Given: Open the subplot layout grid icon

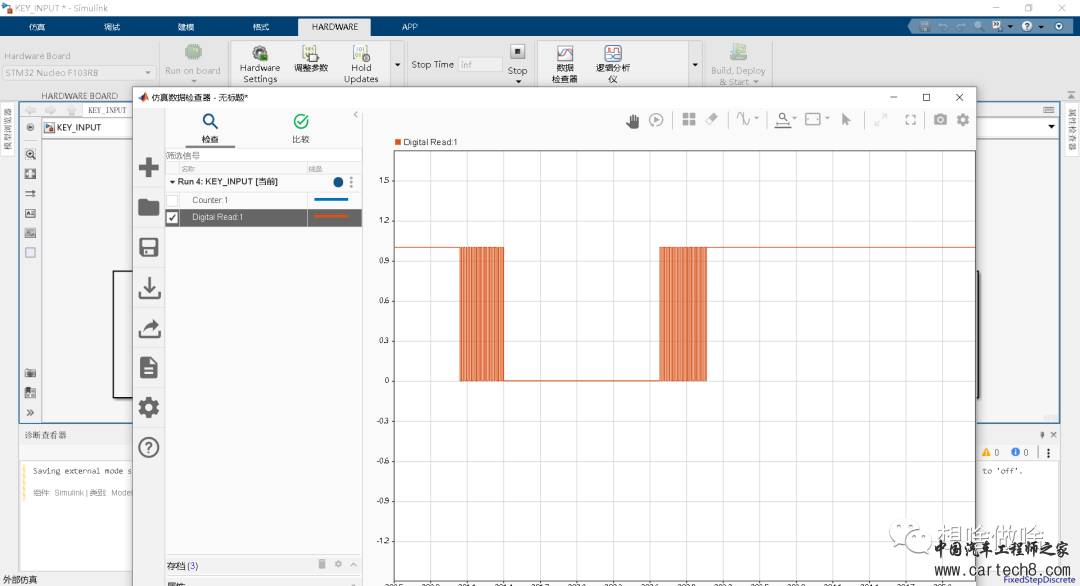Looking at the screenshot, I should [689, 119].
